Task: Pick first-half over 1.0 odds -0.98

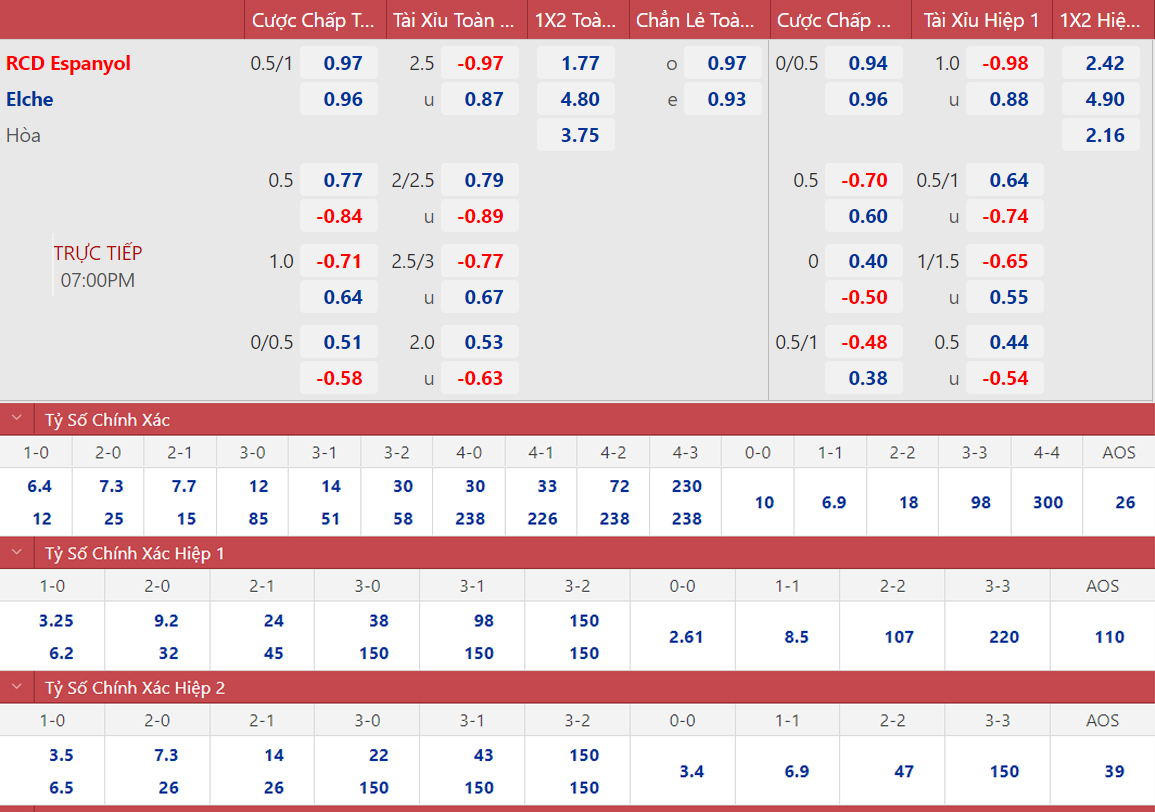Action: click(1005, 63)
